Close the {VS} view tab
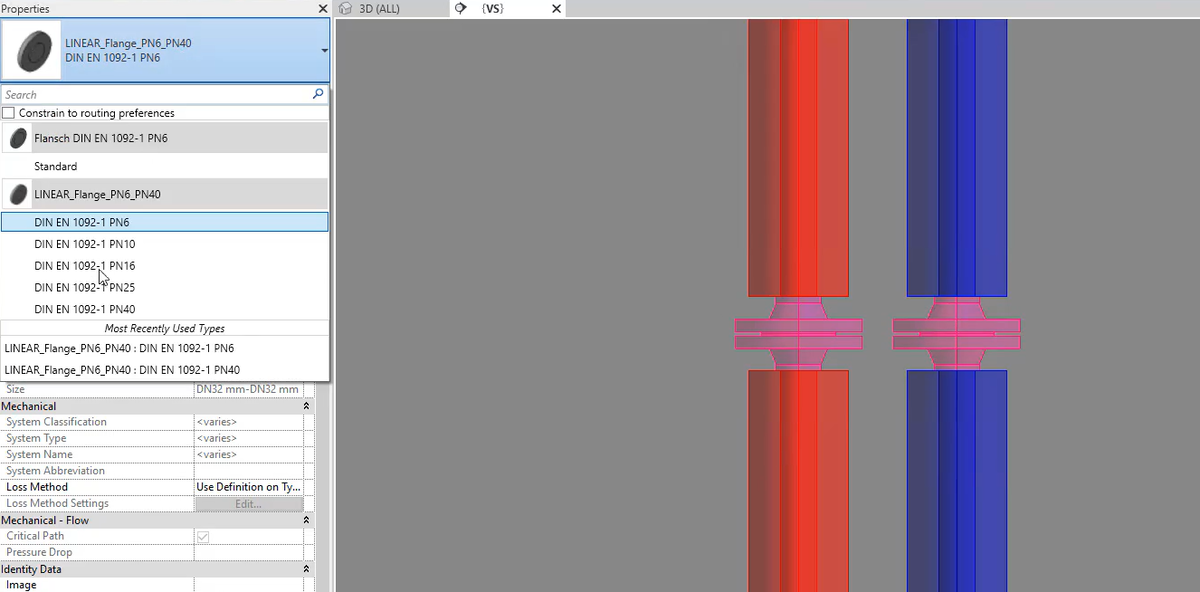Image resolution: width=1200 pixels, height=592 pixels. coord(556,8)
